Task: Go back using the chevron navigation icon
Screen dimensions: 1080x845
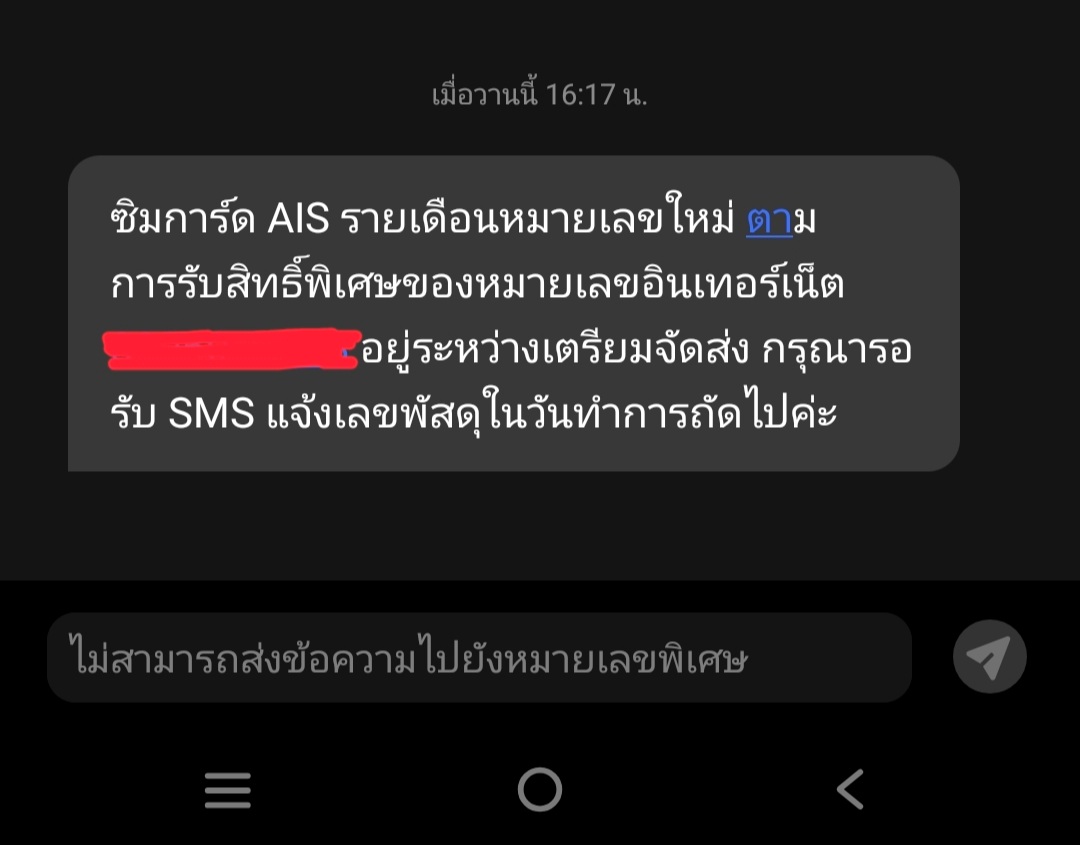Action: (x=850, y=789)
